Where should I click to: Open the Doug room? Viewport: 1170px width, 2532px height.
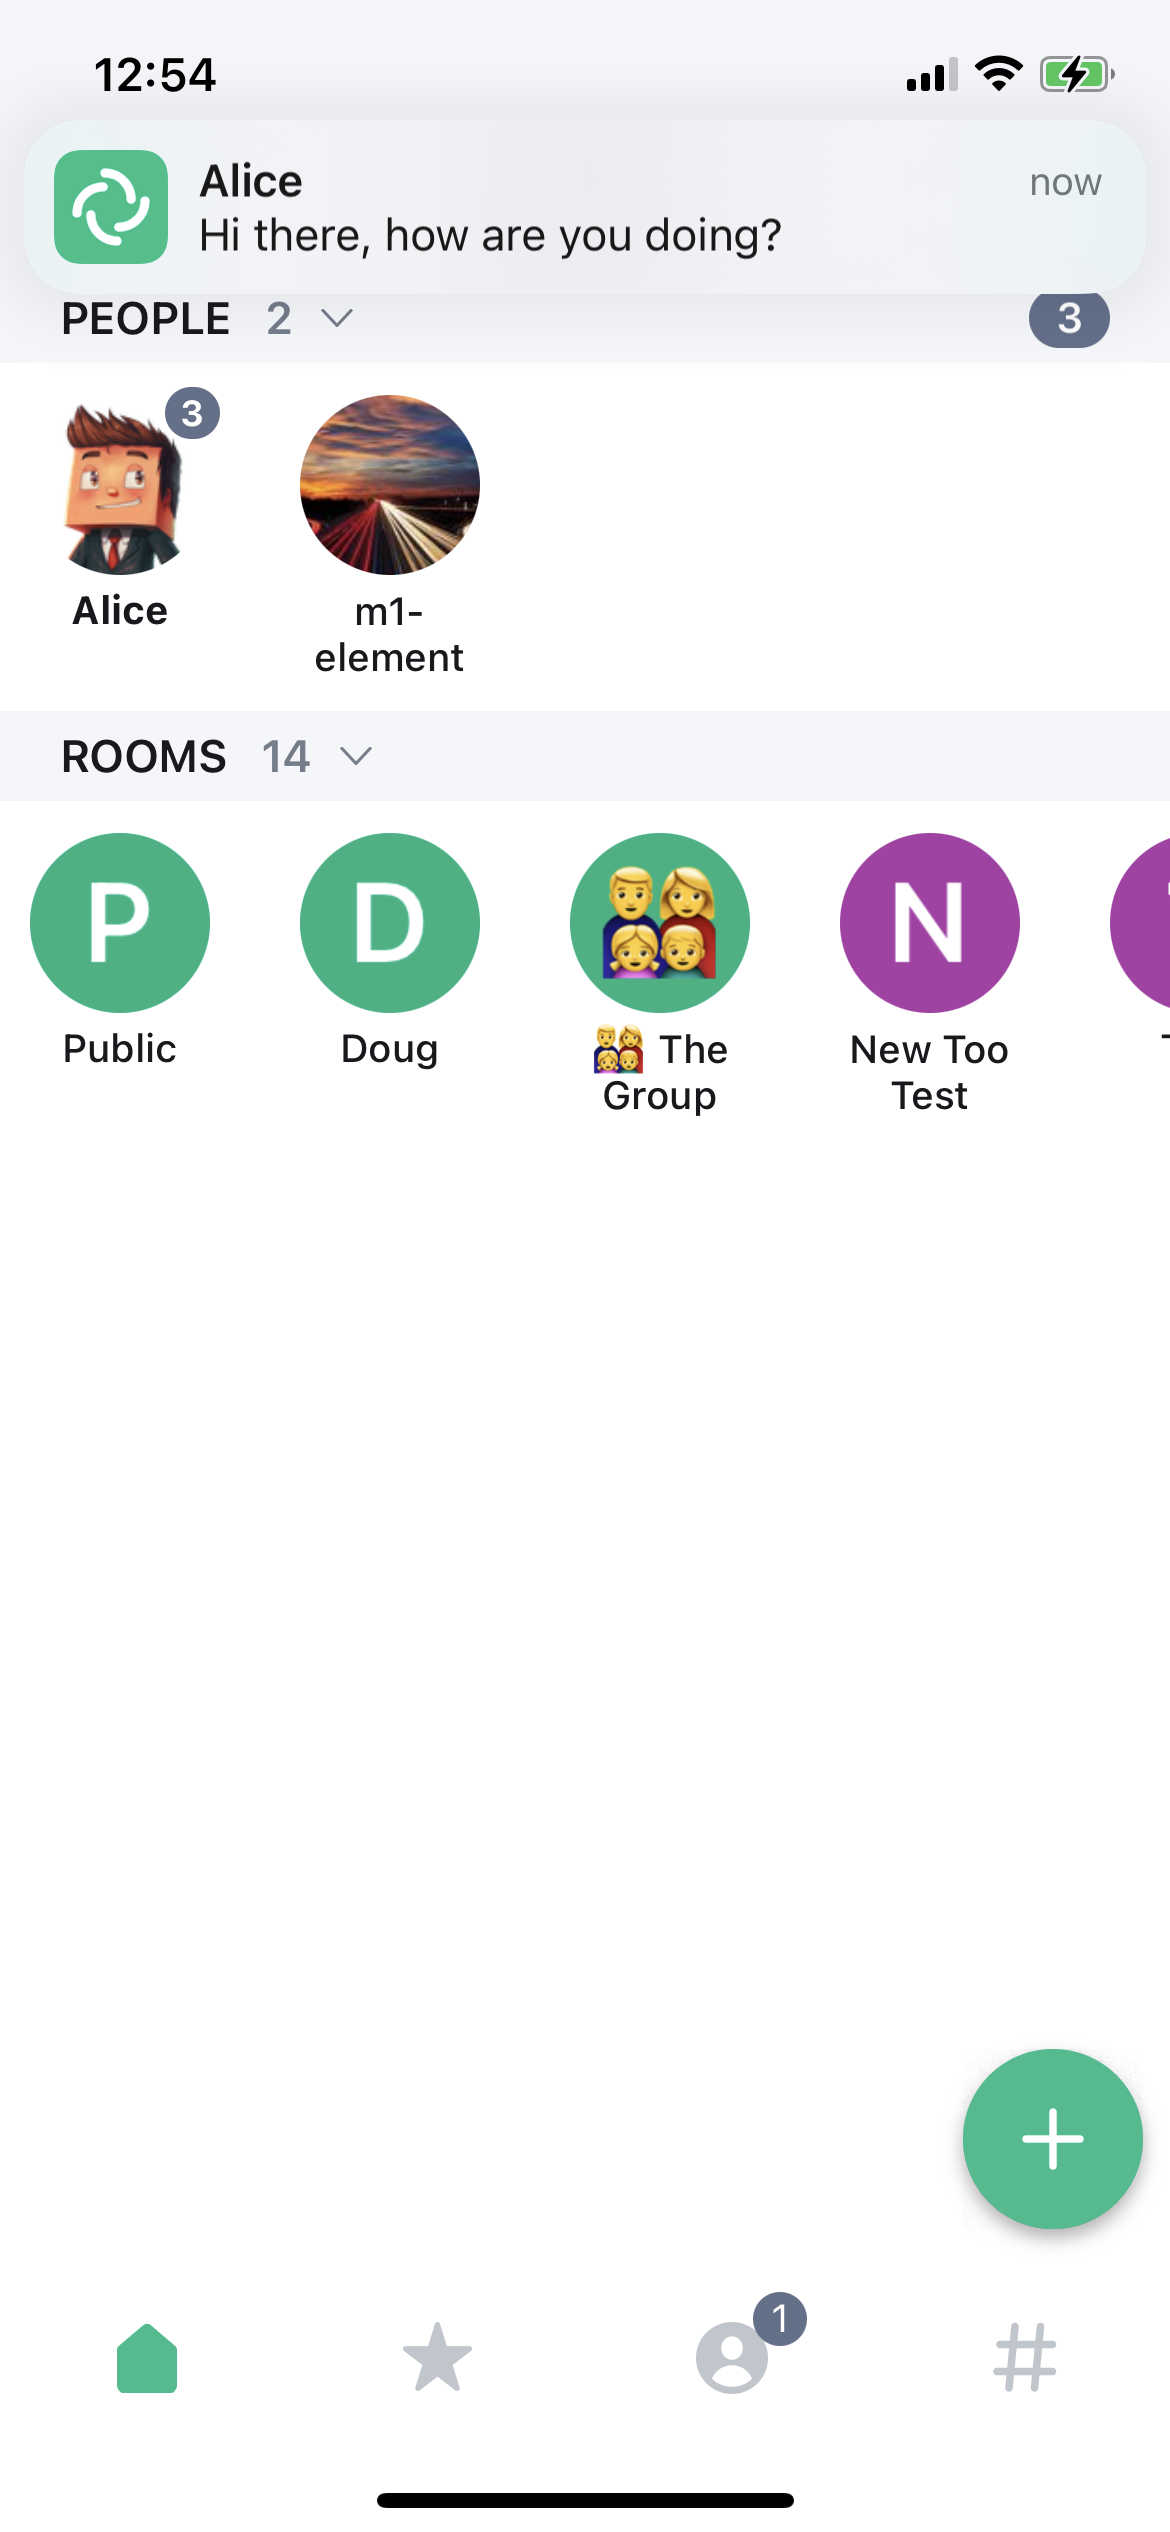click(x=390, y=923)
